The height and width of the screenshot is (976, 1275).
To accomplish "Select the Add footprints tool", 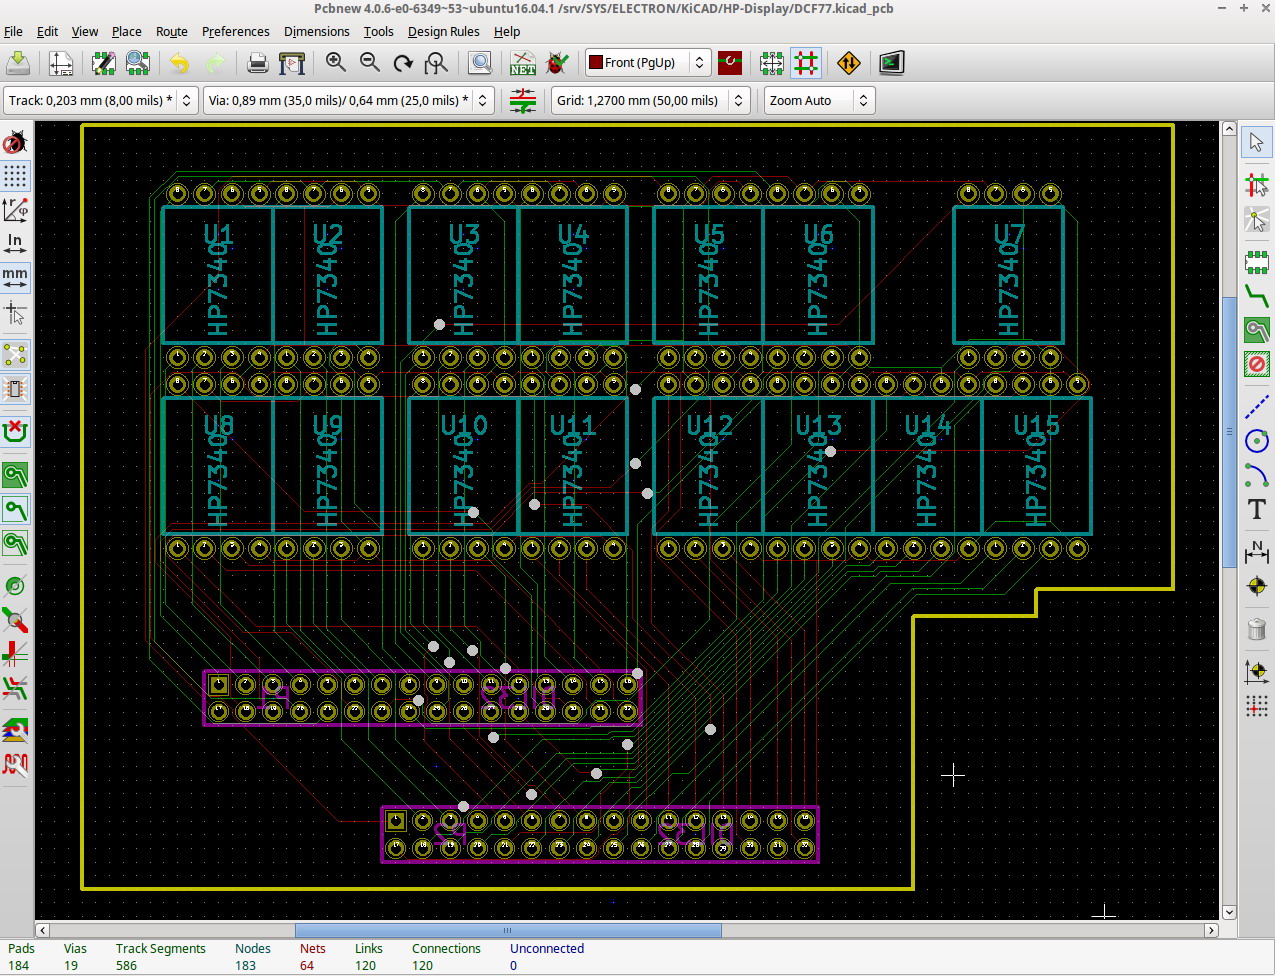I will coord(1257,262).
